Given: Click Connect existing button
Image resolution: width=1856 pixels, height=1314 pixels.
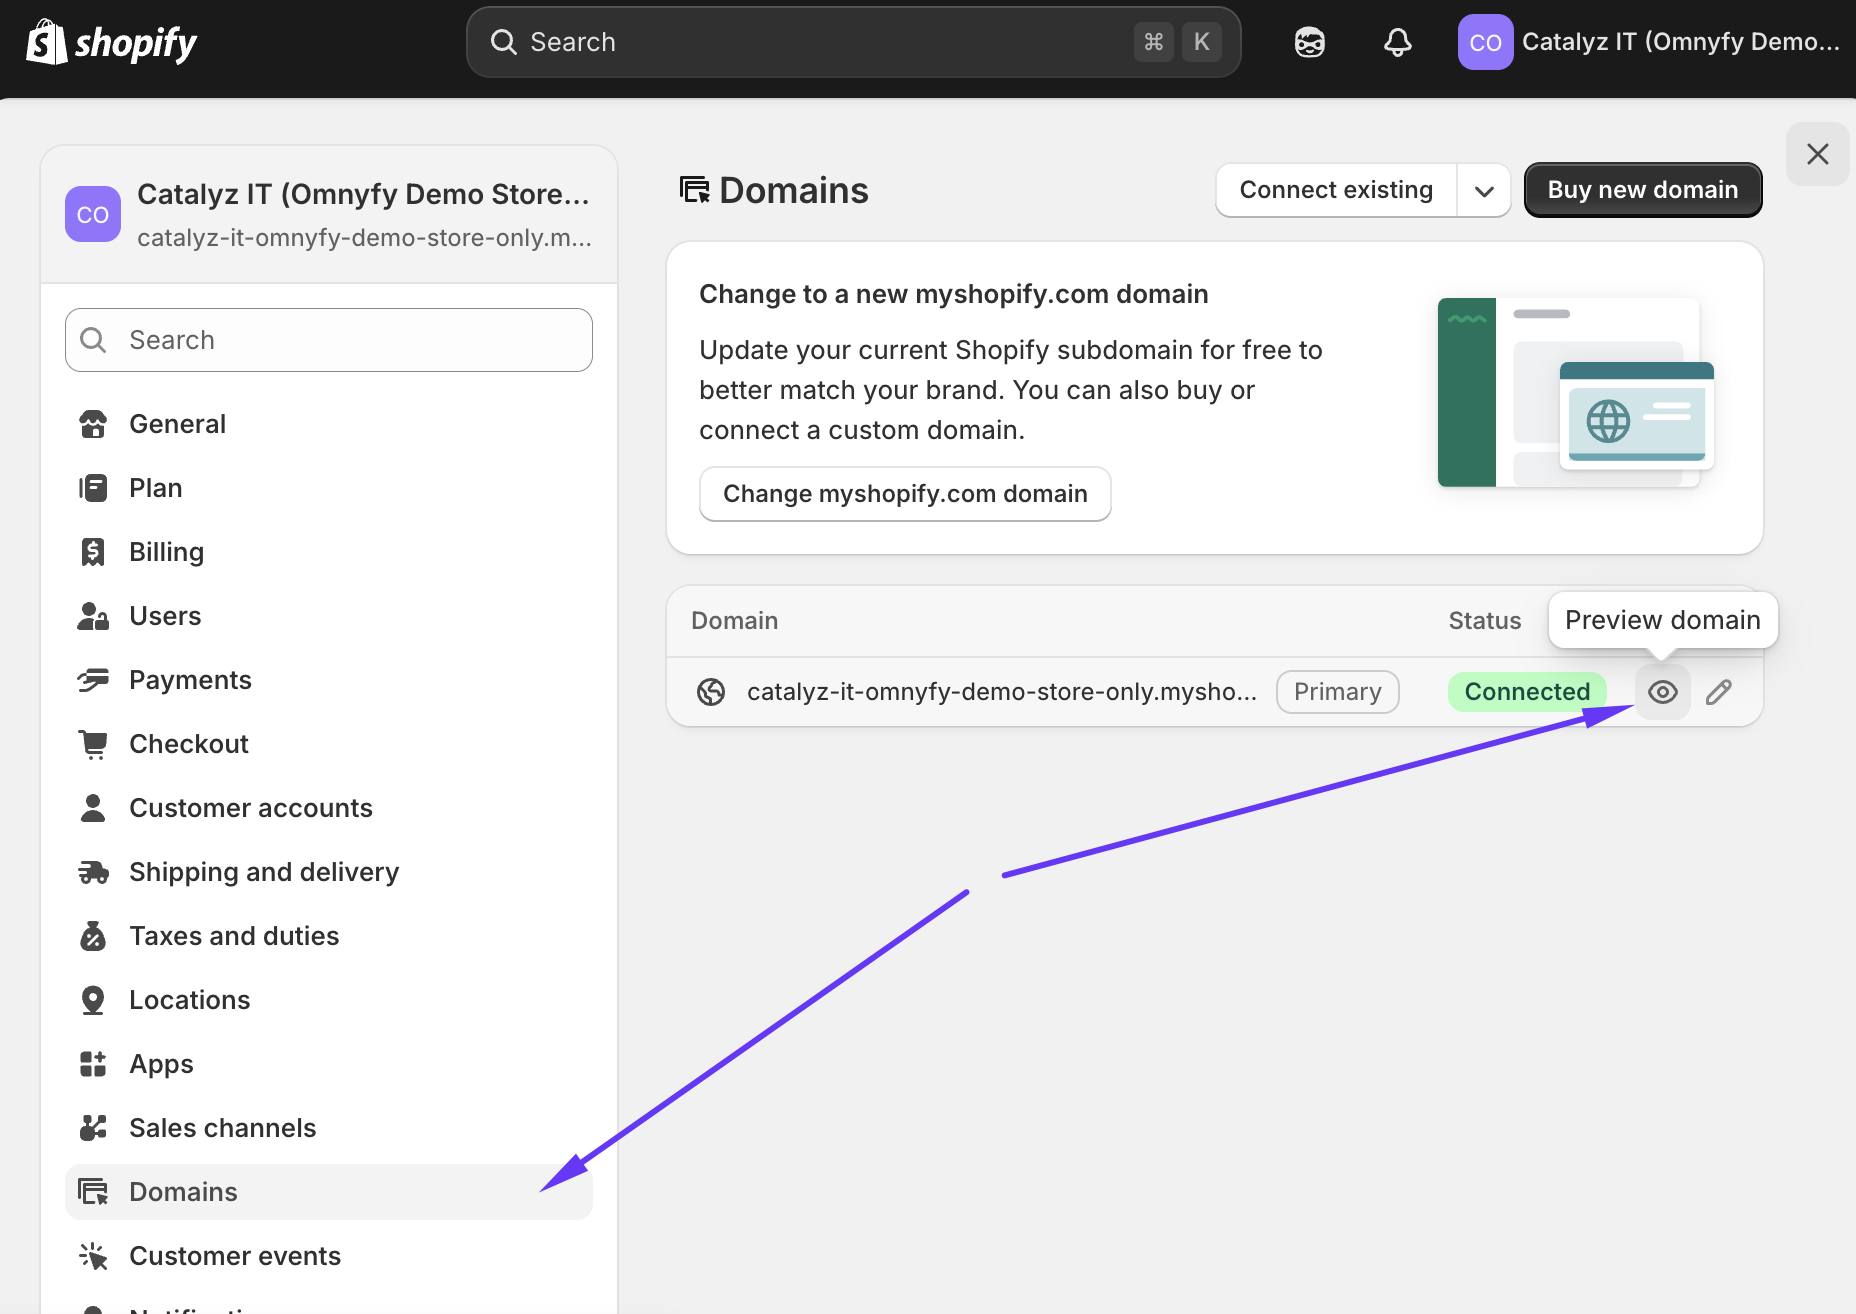Looking at the screenshot, I should [x=1336, y=190].
